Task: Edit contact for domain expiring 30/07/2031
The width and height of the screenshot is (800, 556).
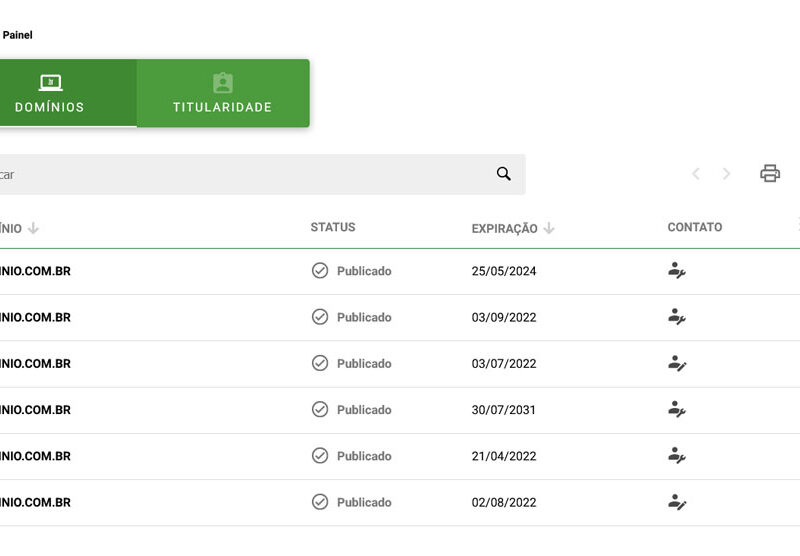Action: tap(677, 410)
